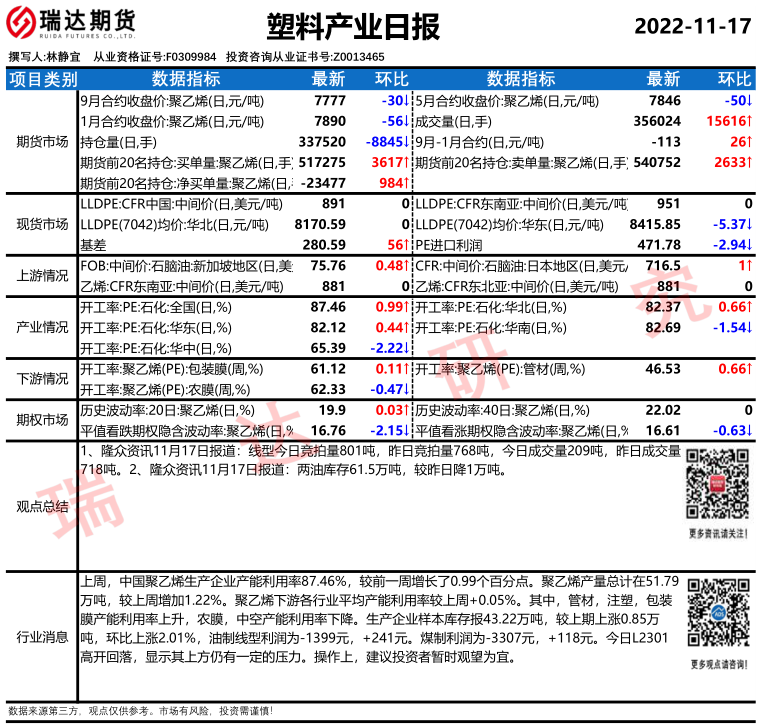
Task: Select the 塑料产业日报 report title
Action: [354, 27]
